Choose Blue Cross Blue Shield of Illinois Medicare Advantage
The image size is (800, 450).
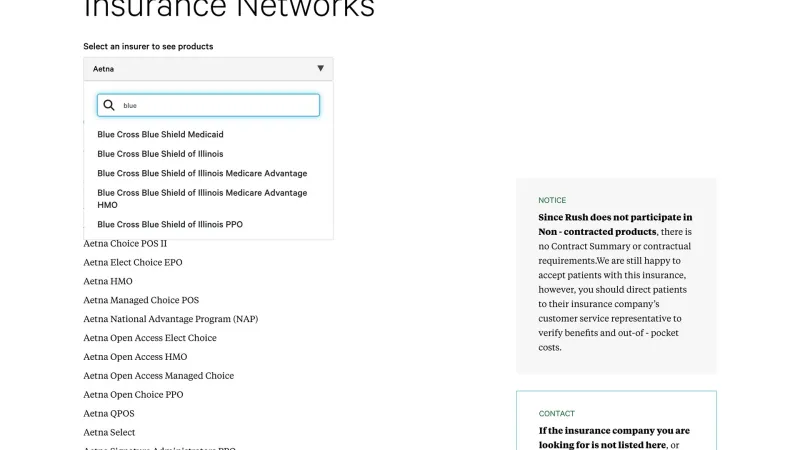click(202, 173)
